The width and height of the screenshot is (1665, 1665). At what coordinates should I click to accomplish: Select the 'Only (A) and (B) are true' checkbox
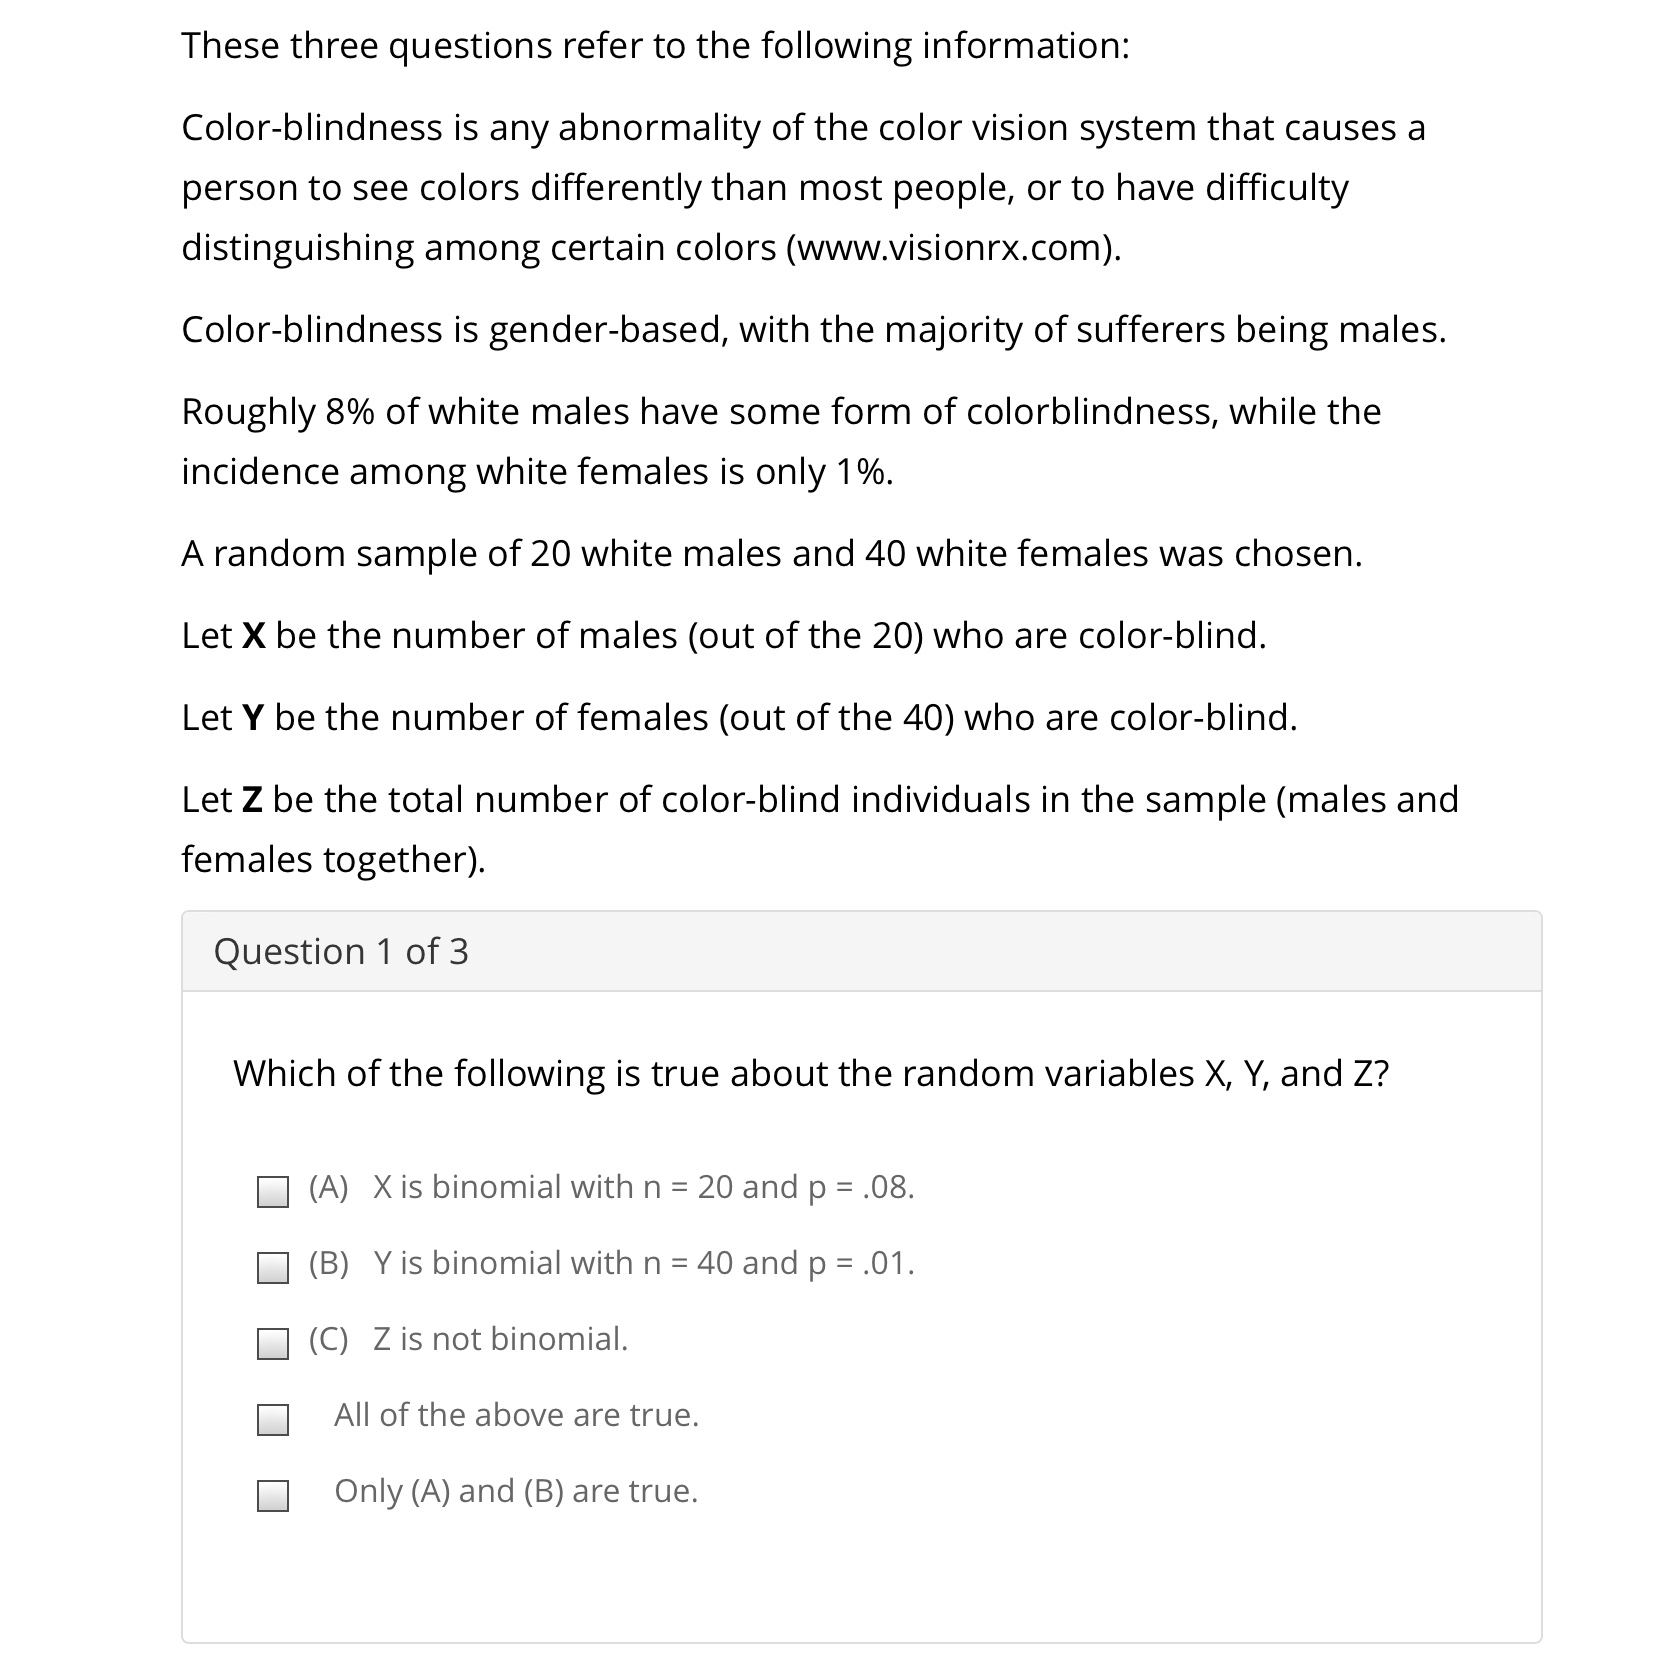271,1495
